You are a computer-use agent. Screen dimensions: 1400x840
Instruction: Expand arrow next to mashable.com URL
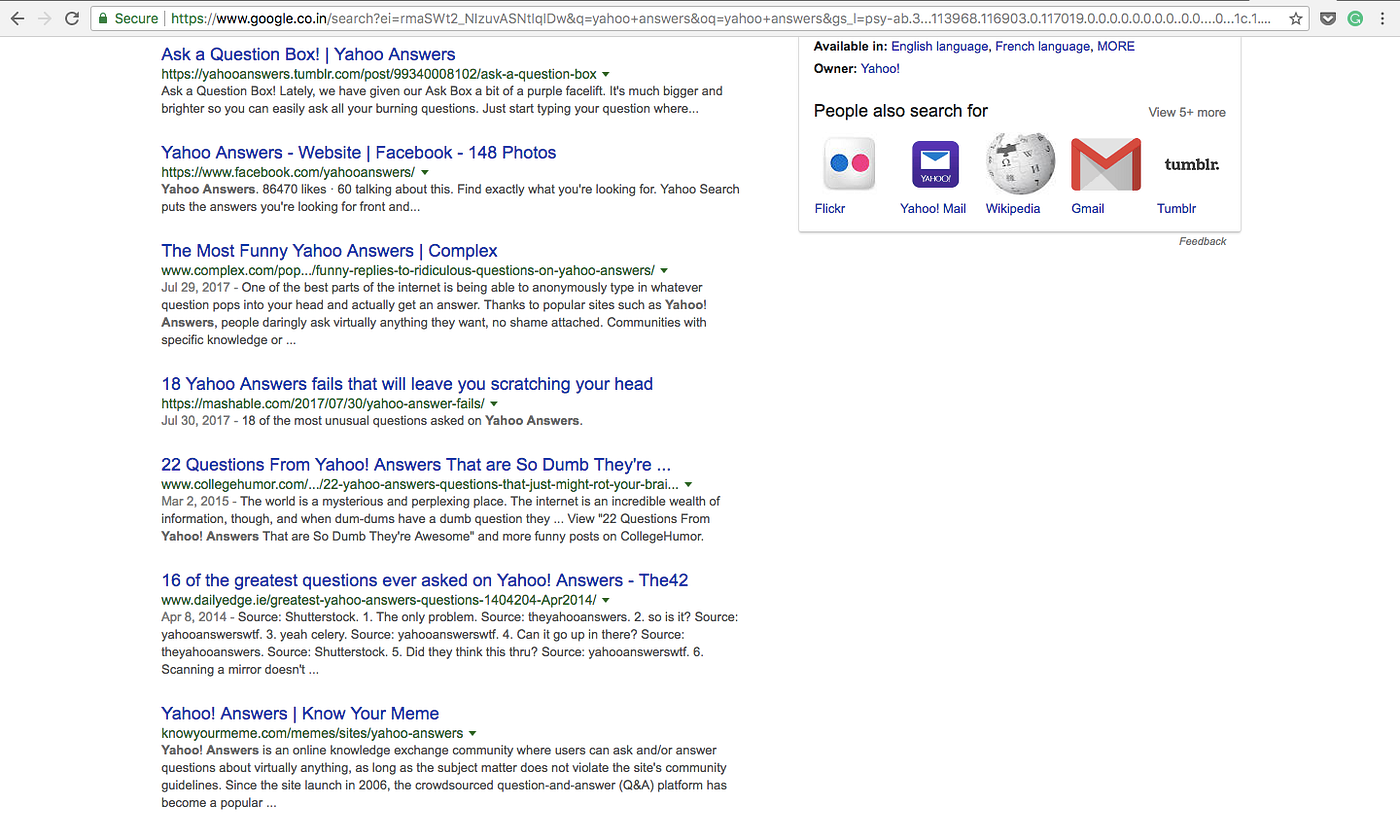[494, 404]
